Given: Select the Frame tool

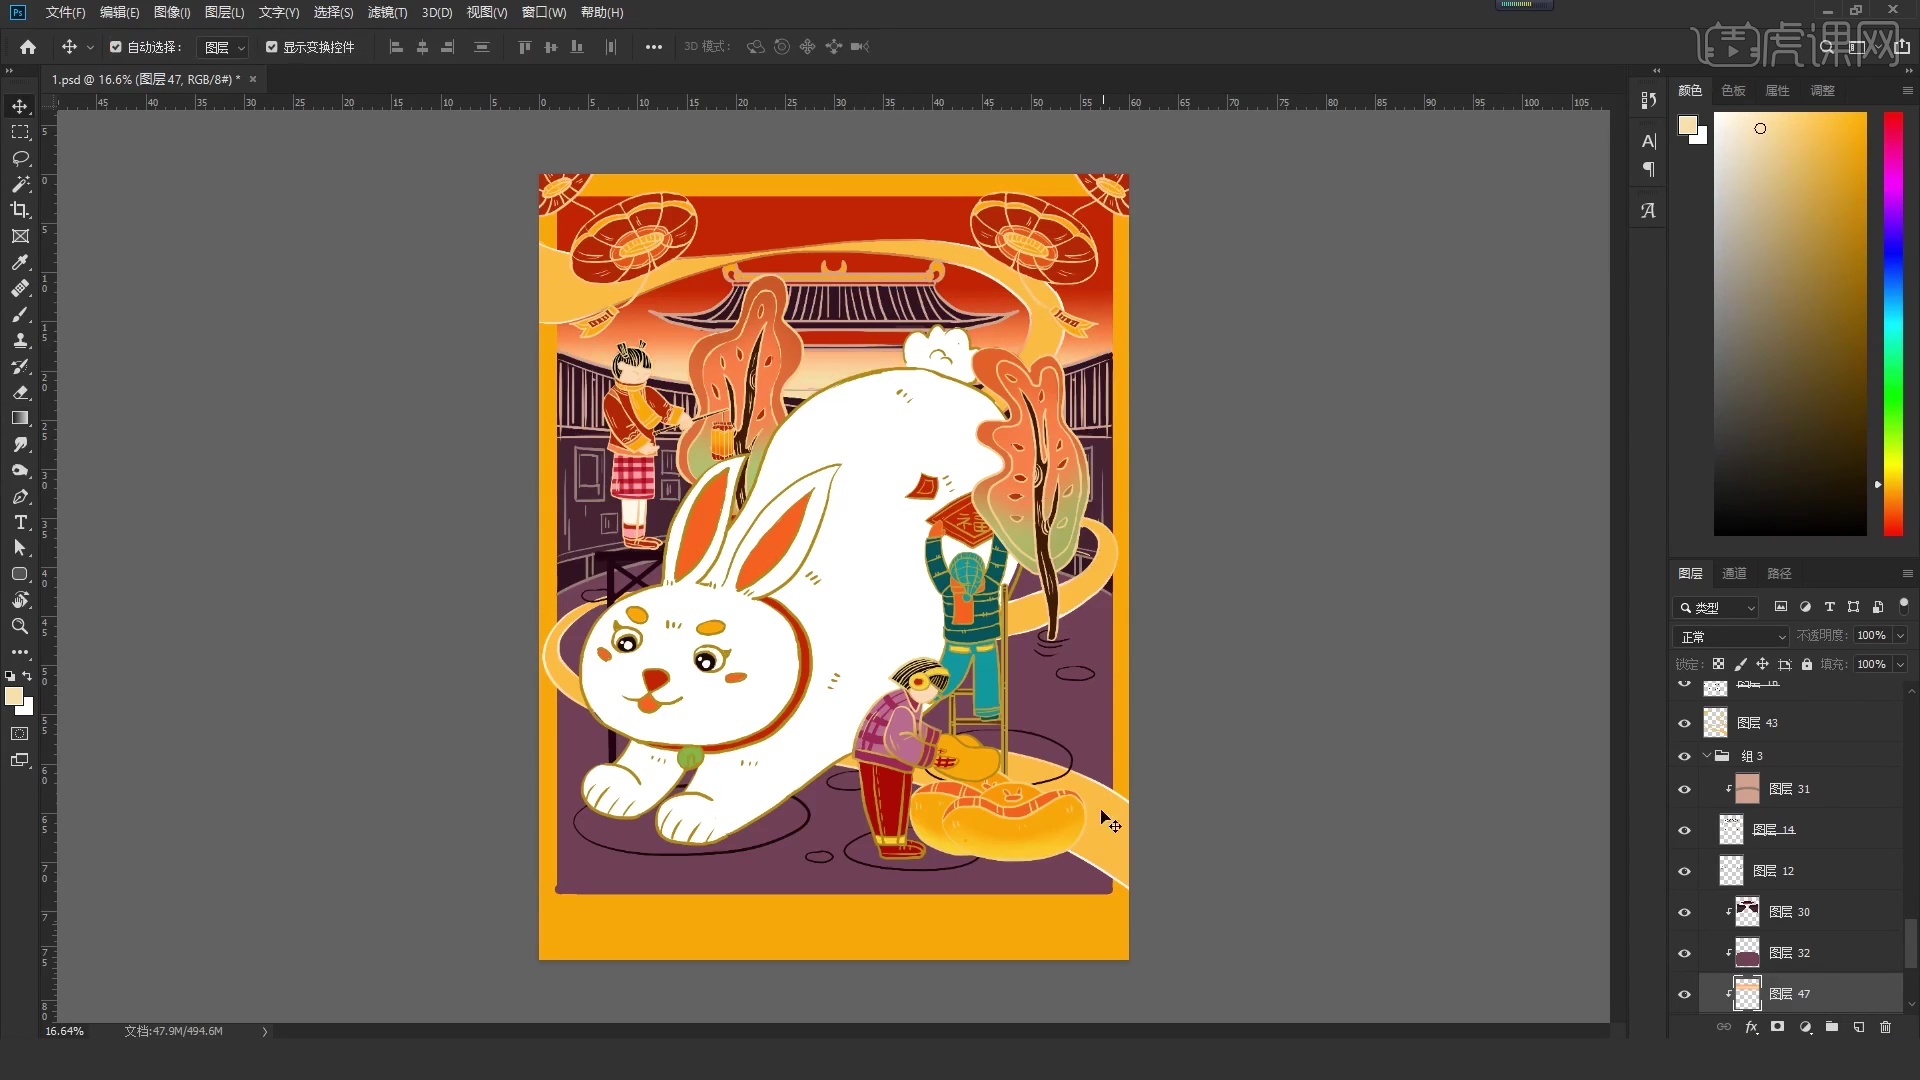Looking at the screenshot, I should (20, 236).
